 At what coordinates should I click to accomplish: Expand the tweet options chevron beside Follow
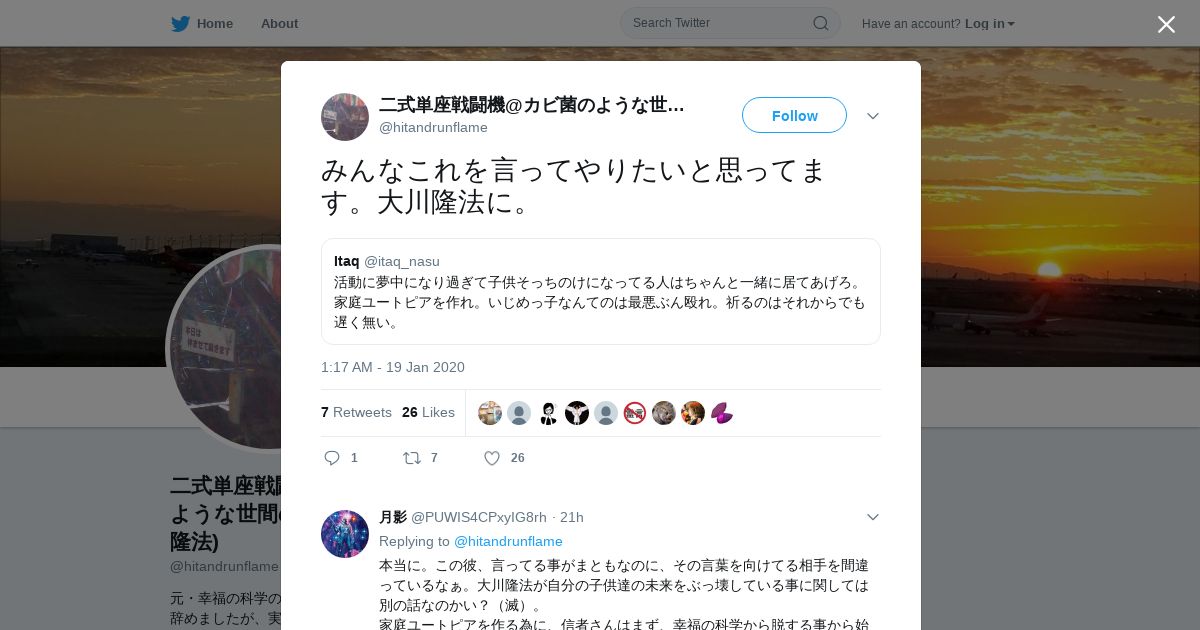[x=872, y=116]
